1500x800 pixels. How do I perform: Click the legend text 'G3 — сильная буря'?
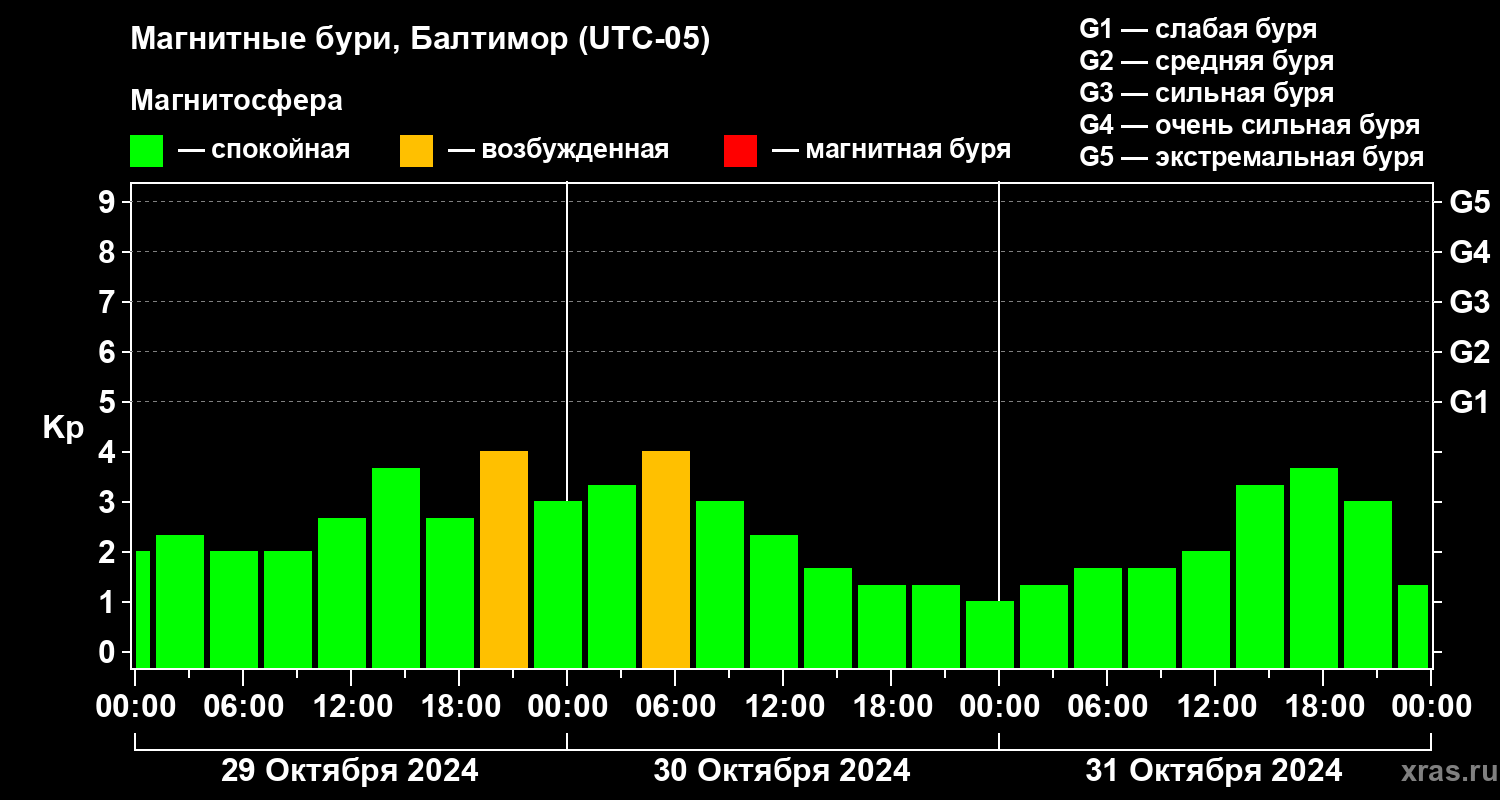click(x=1206, y=93)
